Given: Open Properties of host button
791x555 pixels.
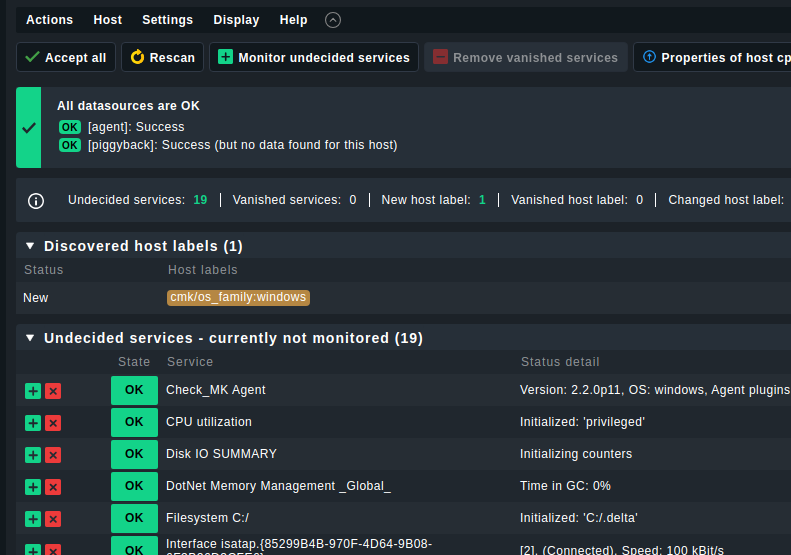Looking at the screenshot, I should click(712, 57).
